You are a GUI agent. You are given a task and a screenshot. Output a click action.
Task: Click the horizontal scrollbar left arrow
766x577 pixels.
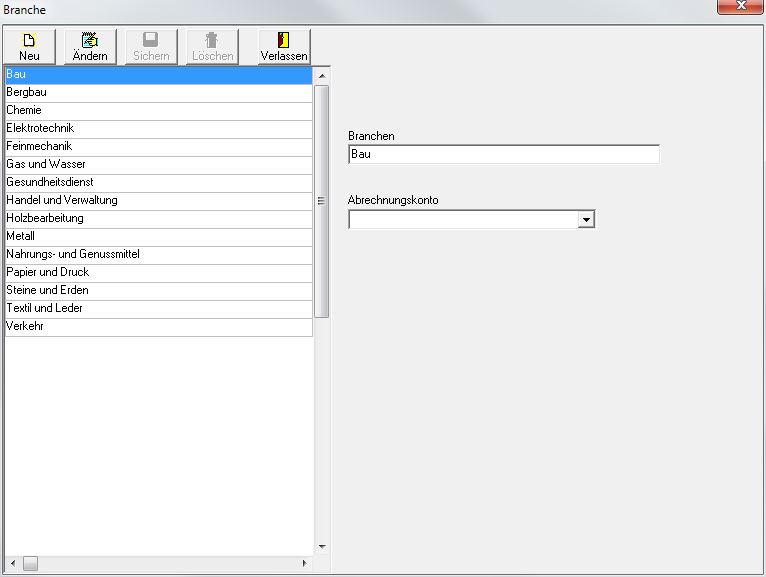coord(12,564)
